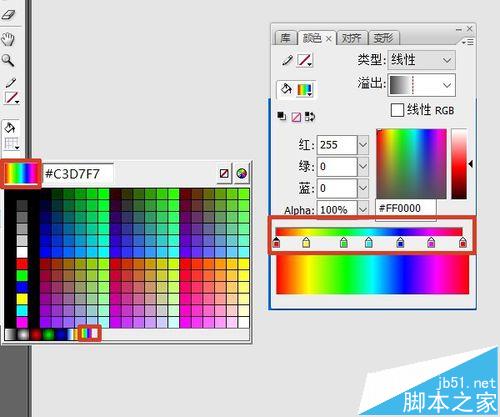Open the toolbar stroke color swatch
500x417 pixels.
pyautogui.click(x=12, y=98)
